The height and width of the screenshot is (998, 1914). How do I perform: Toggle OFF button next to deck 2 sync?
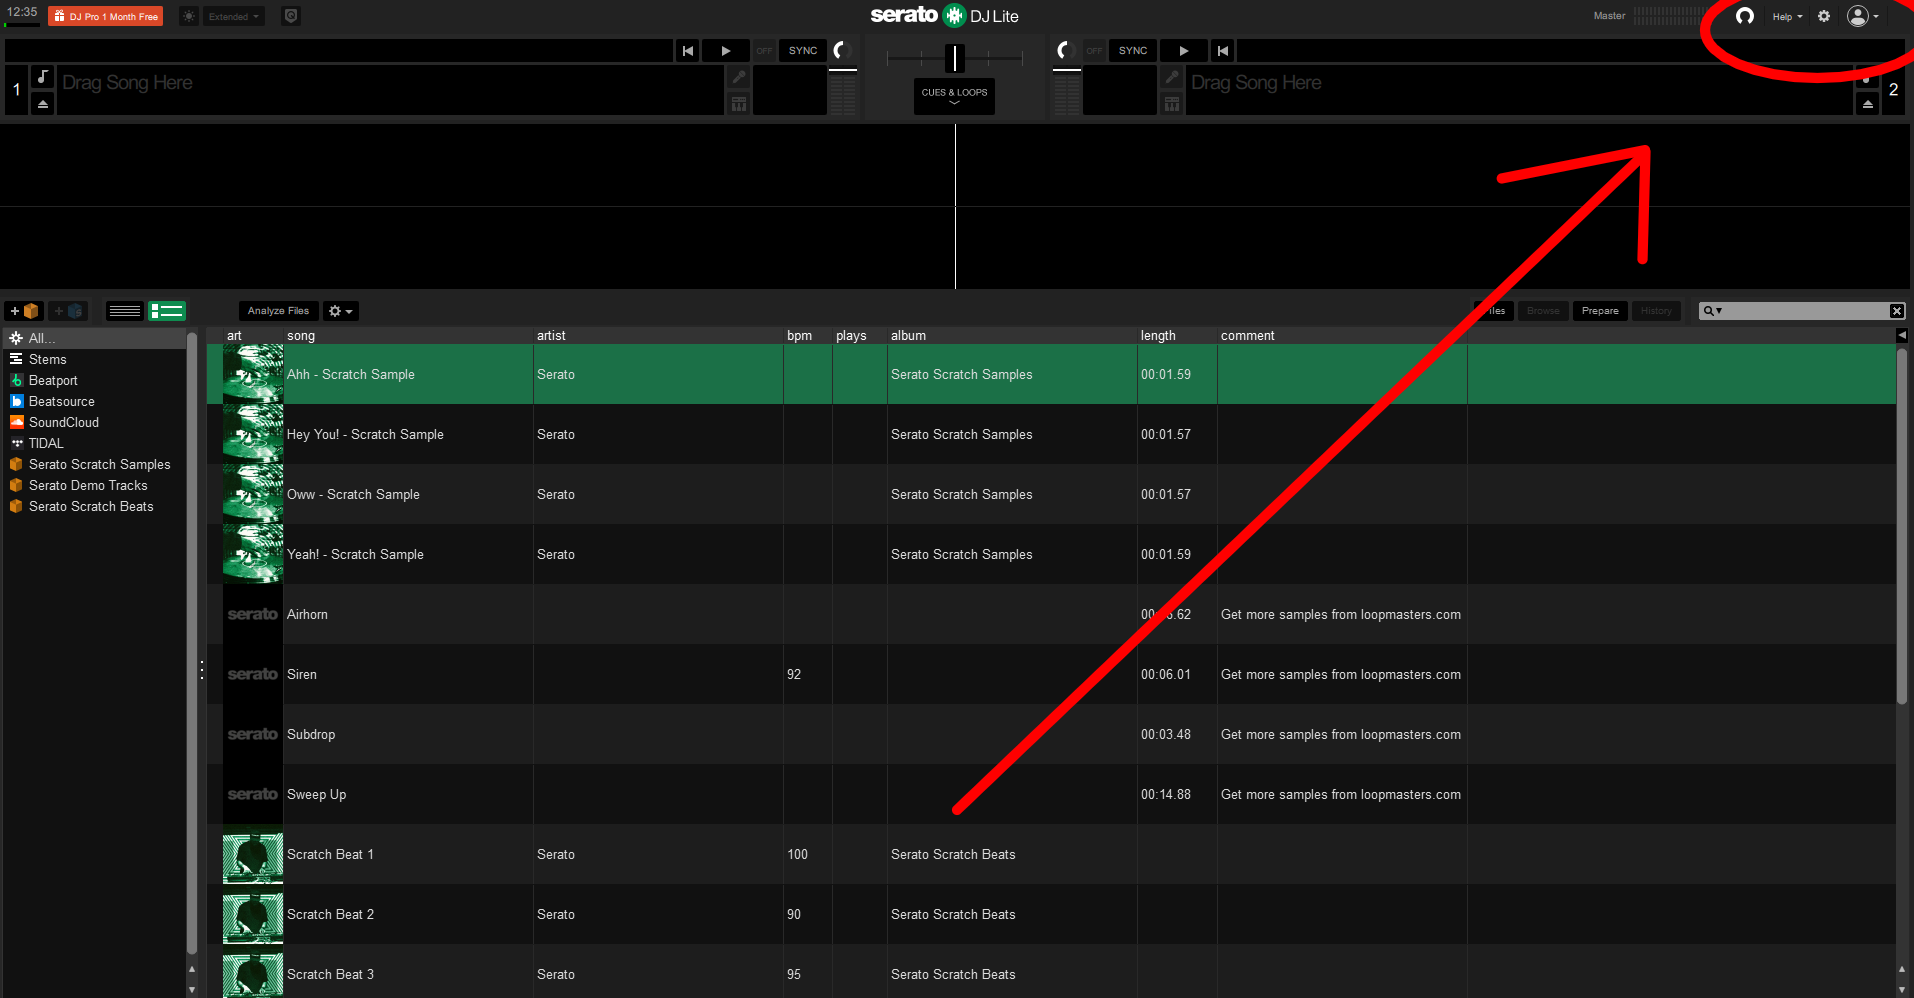tap(1094, 50)
